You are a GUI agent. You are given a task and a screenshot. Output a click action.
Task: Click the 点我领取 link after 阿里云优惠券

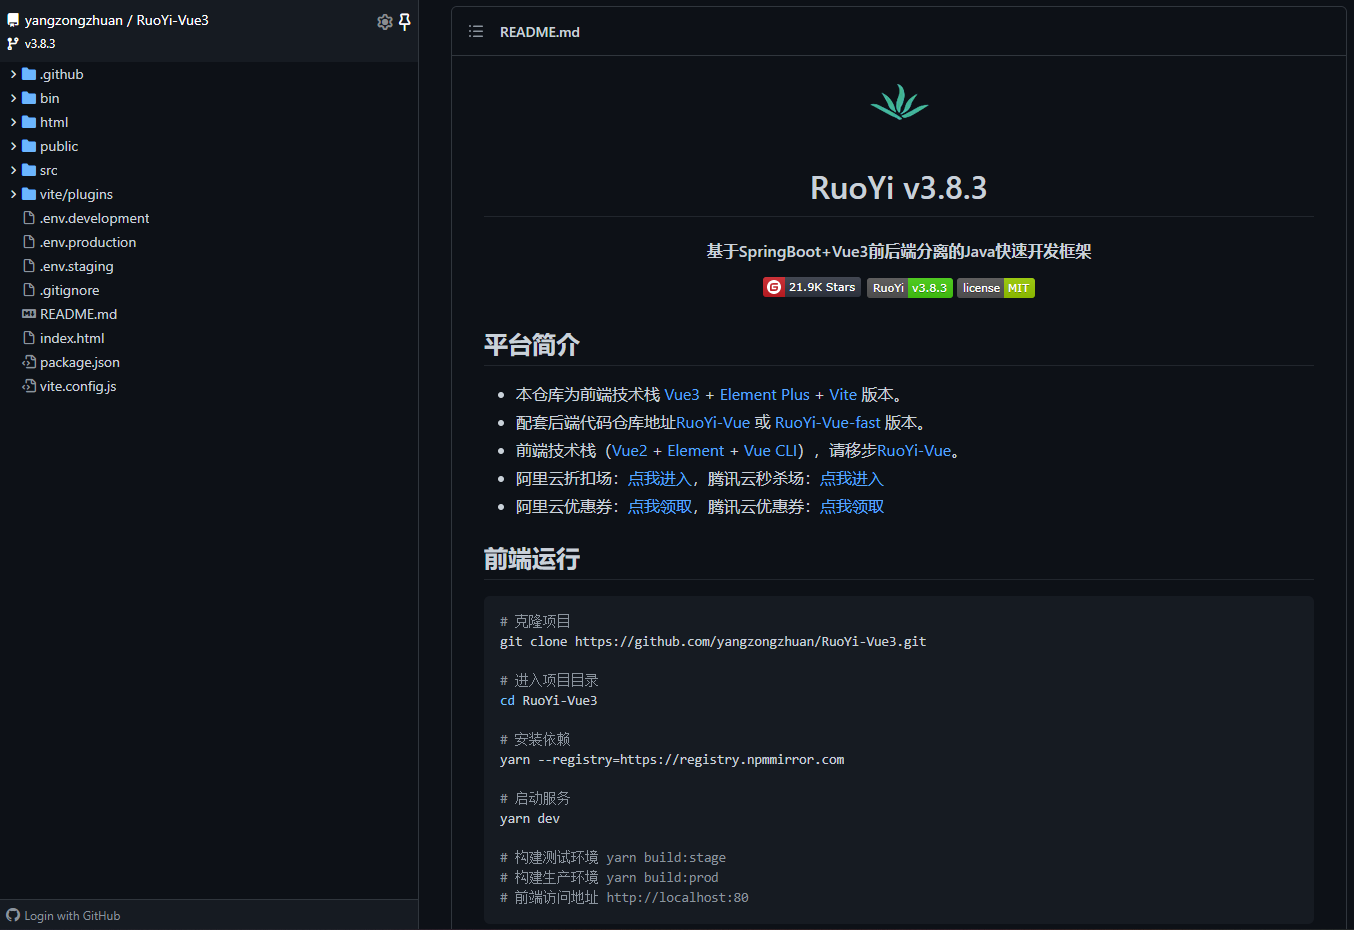660,507
